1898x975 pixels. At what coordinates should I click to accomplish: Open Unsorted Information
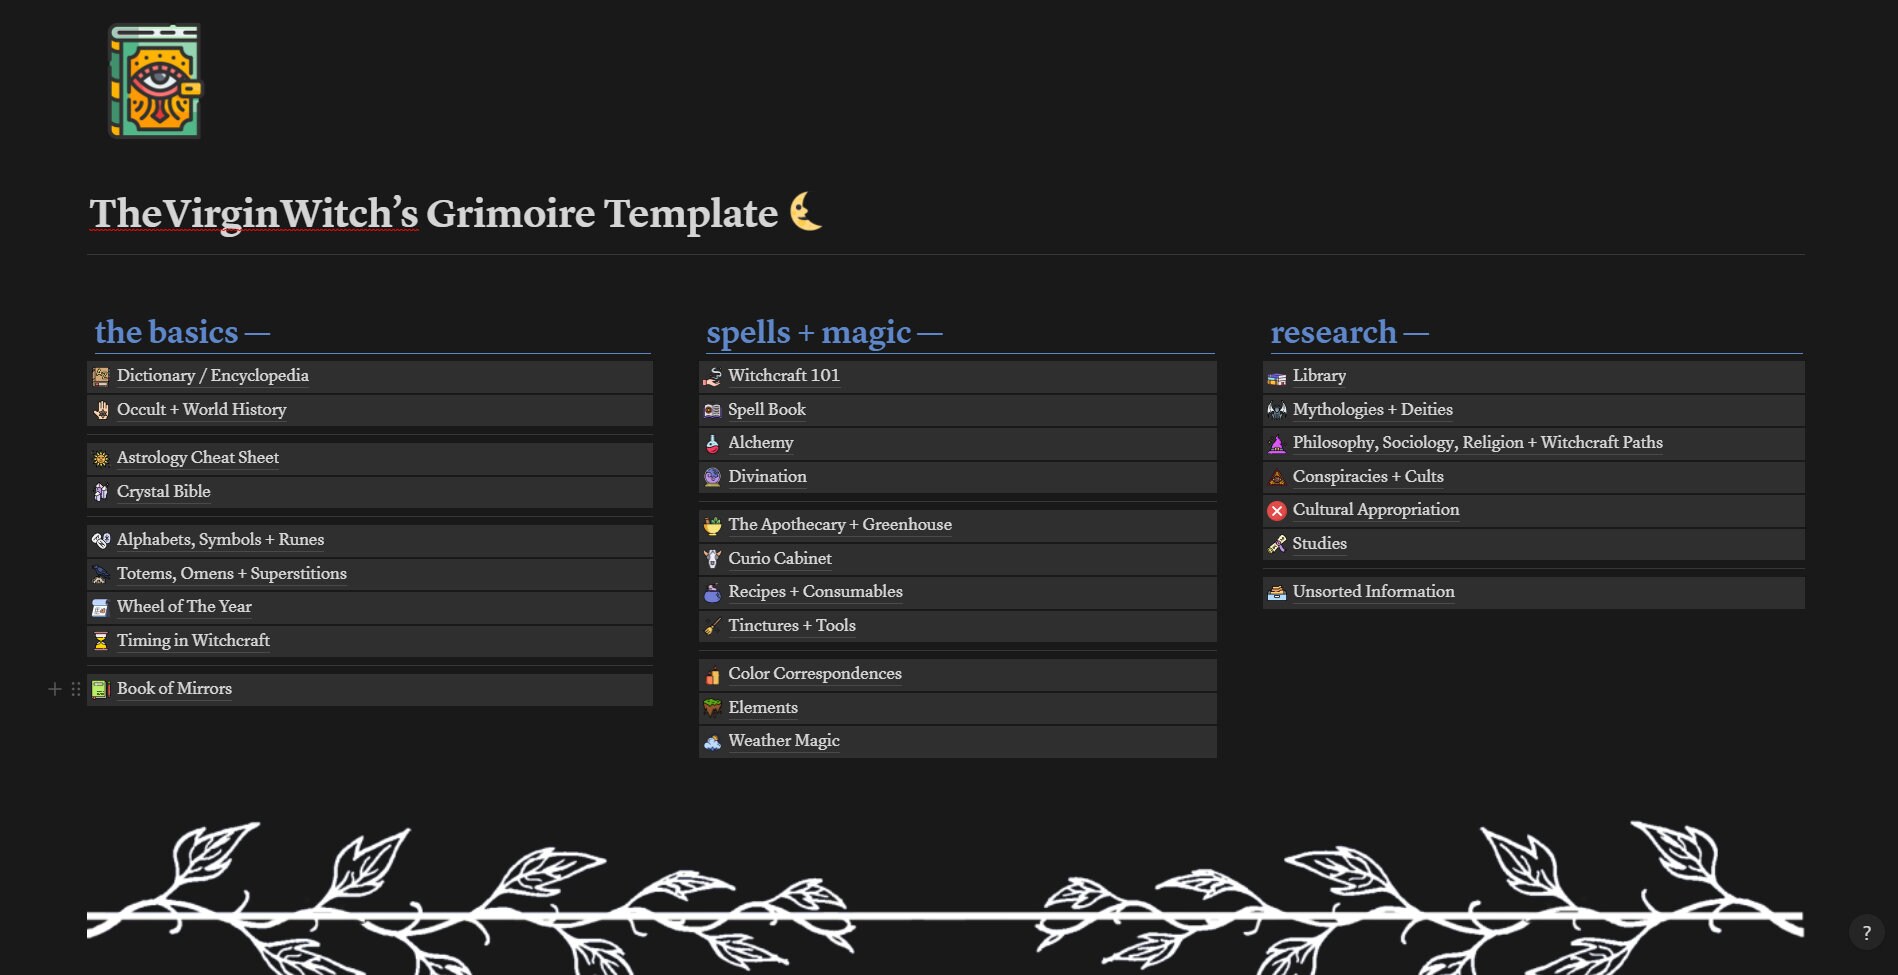click(1373, 591)
